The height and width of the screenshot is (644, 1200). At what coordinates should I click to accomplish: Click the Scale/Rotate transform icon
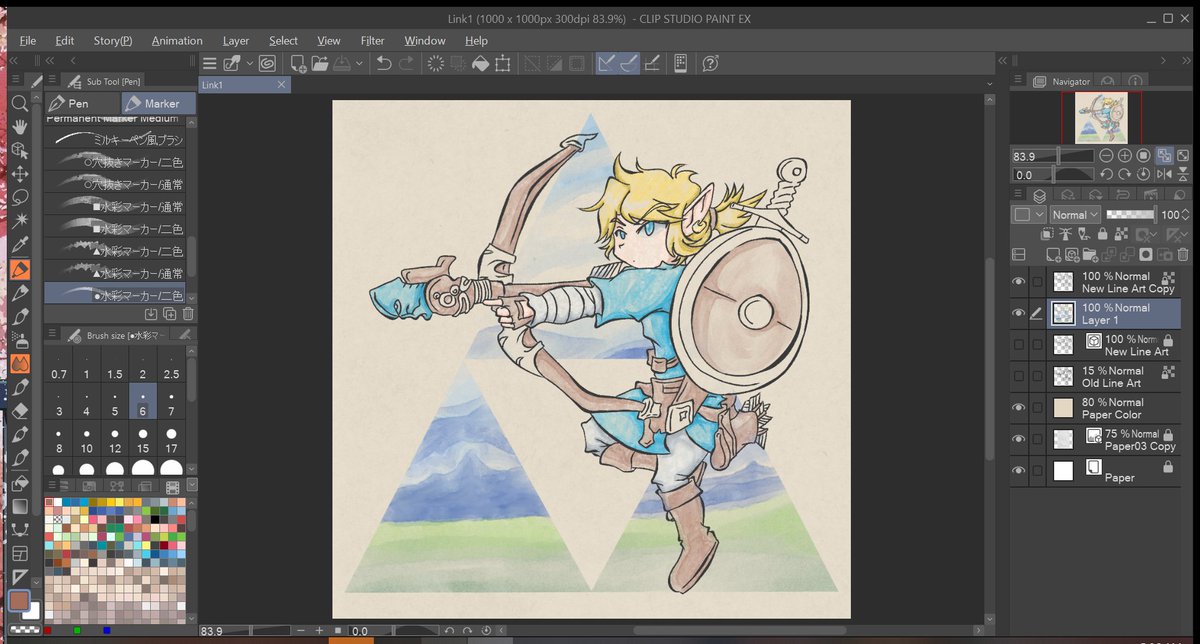coord(503,64)
